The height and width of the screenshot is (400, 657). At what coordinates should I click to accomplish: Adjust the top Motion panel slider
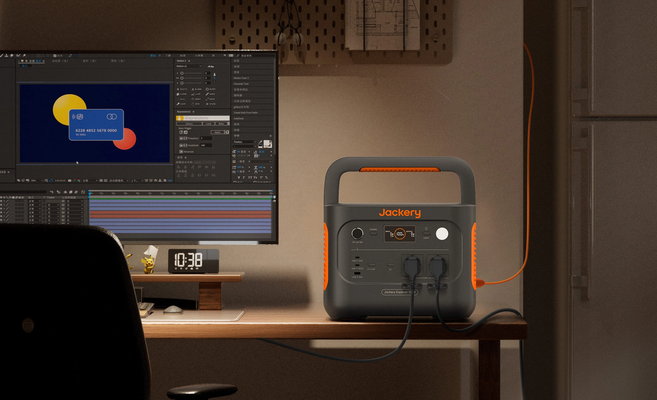[191, 73]
